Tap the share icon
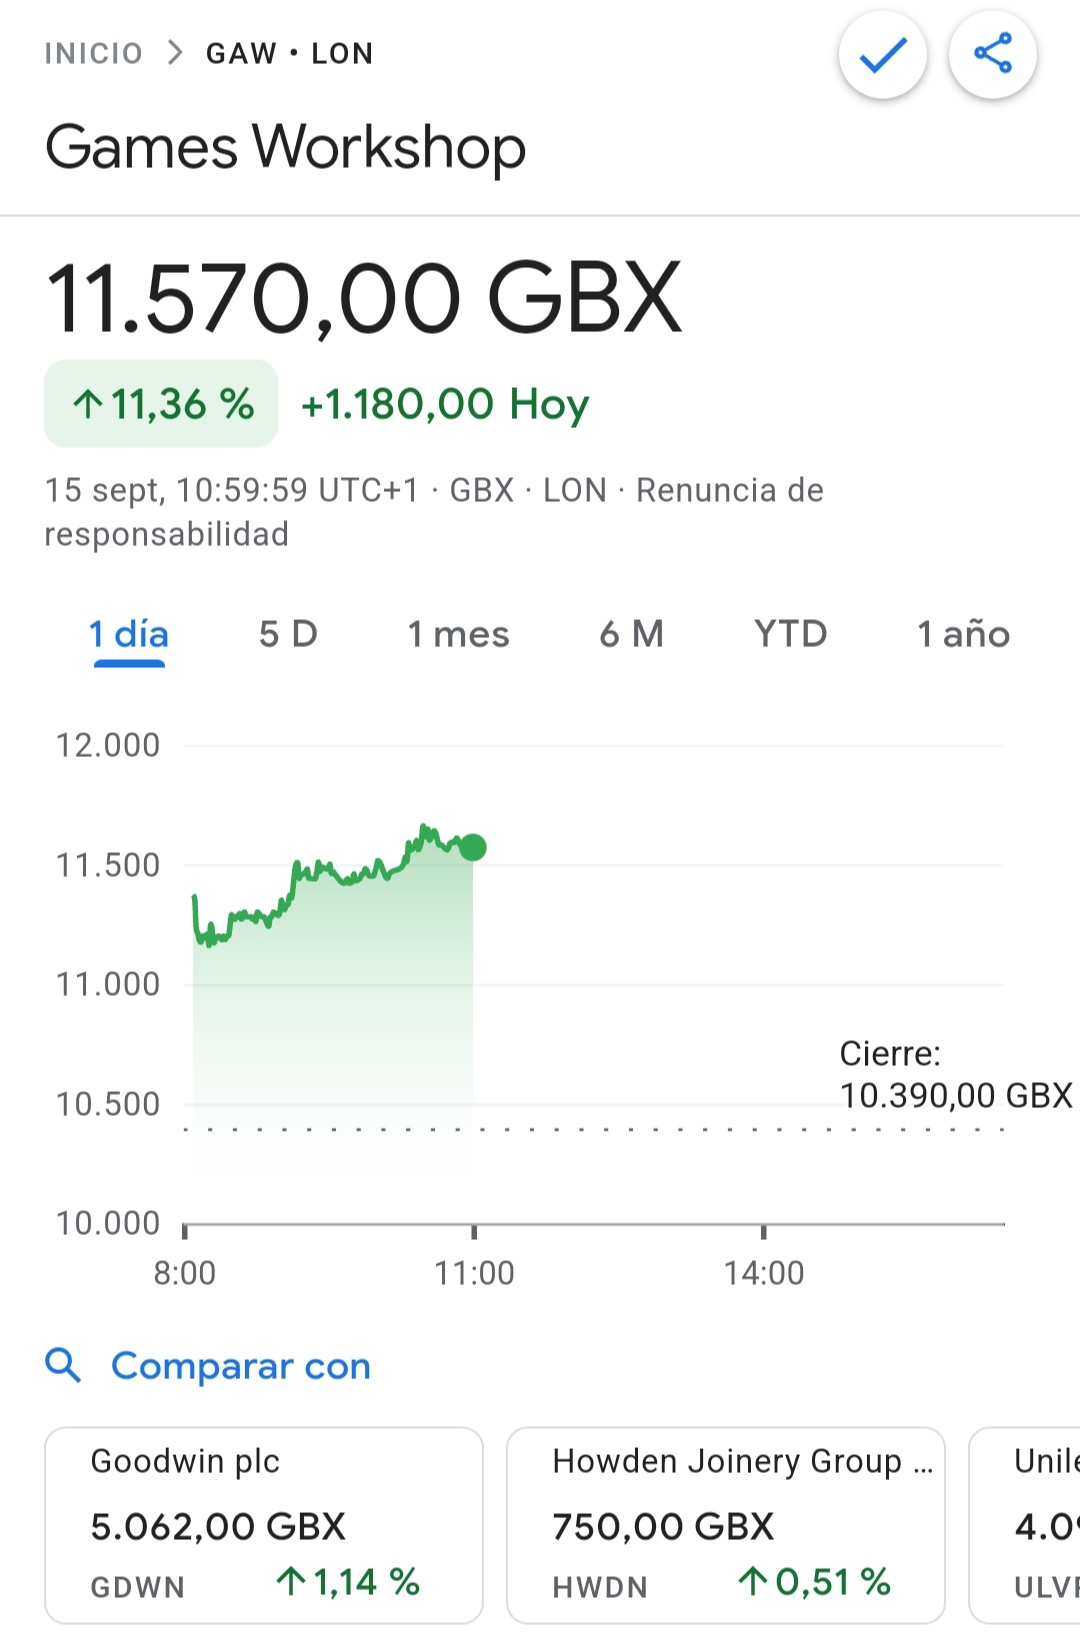 coord(993,55)
